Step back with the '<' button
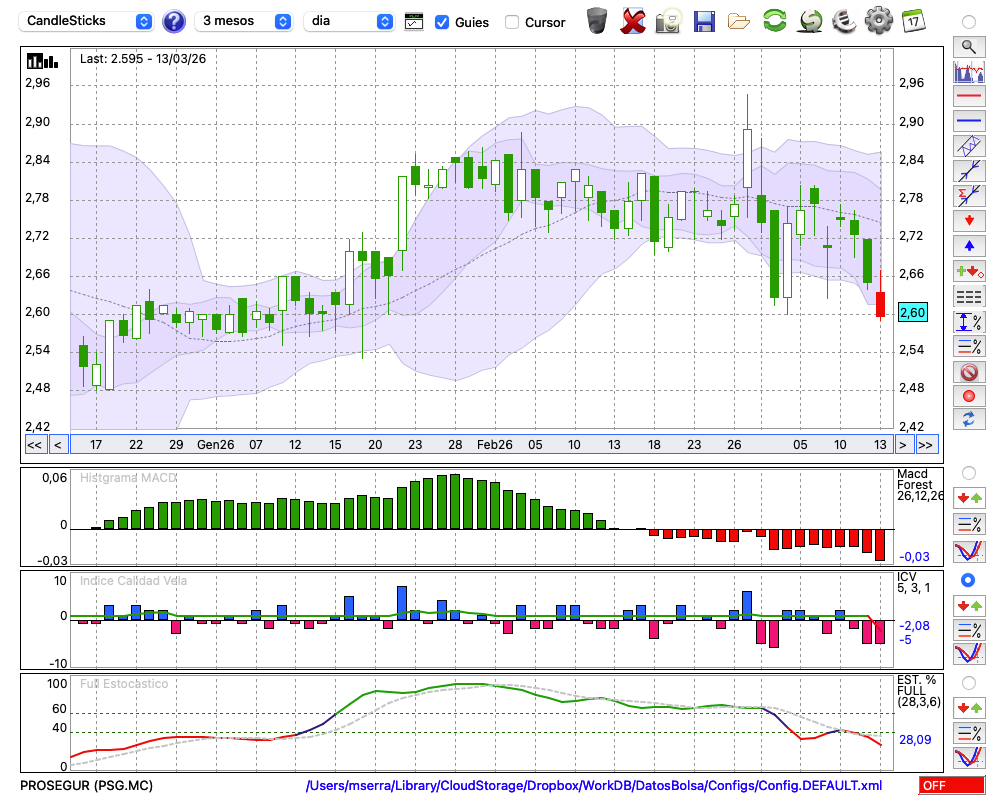Viewport: 1000px width, 800px height. 57,445
